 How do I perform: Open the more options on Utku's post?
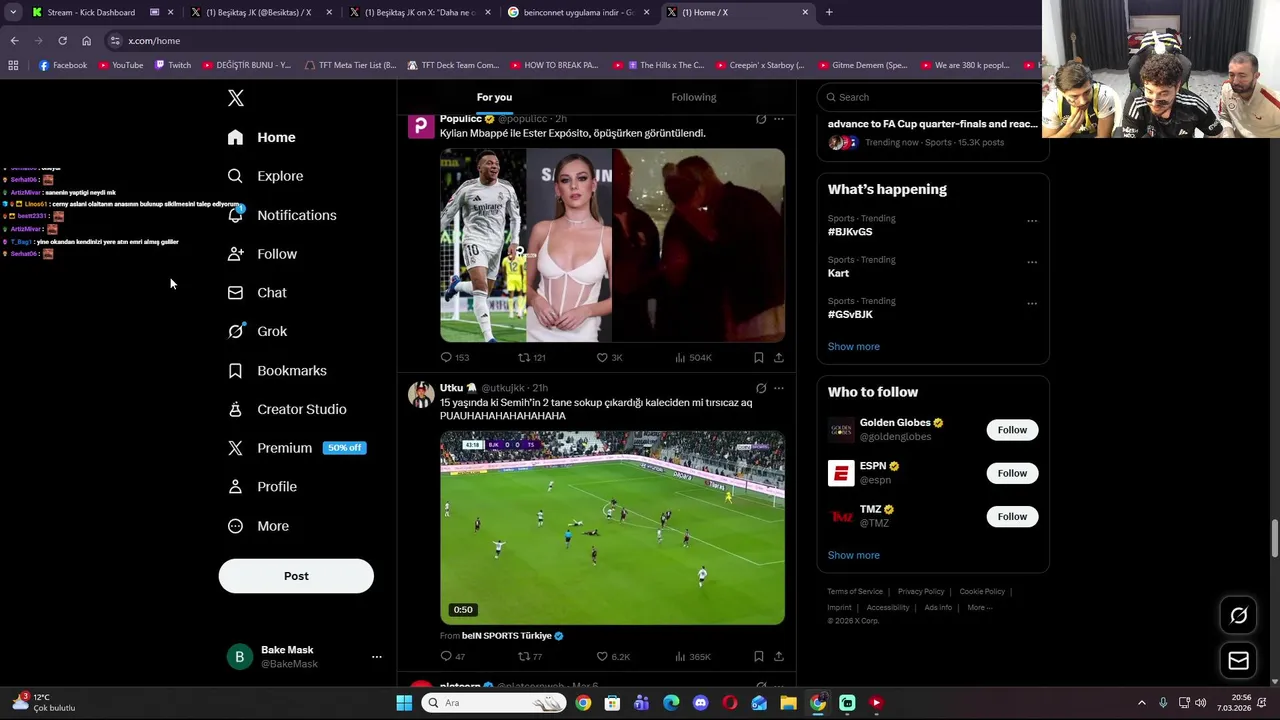(779, 388)
